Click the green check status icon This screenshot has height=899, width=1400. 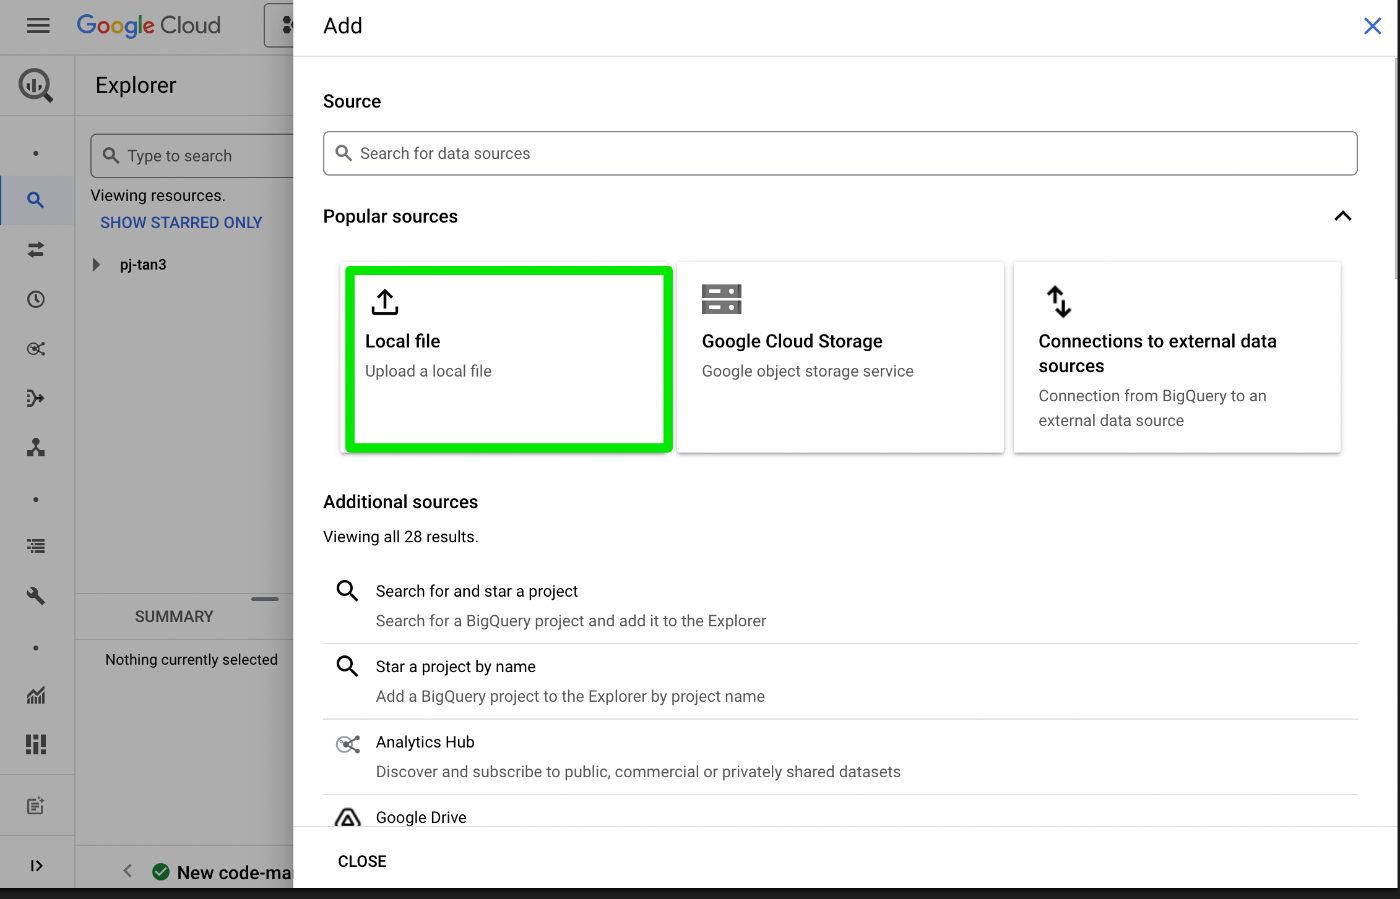[x=160, y=872]
